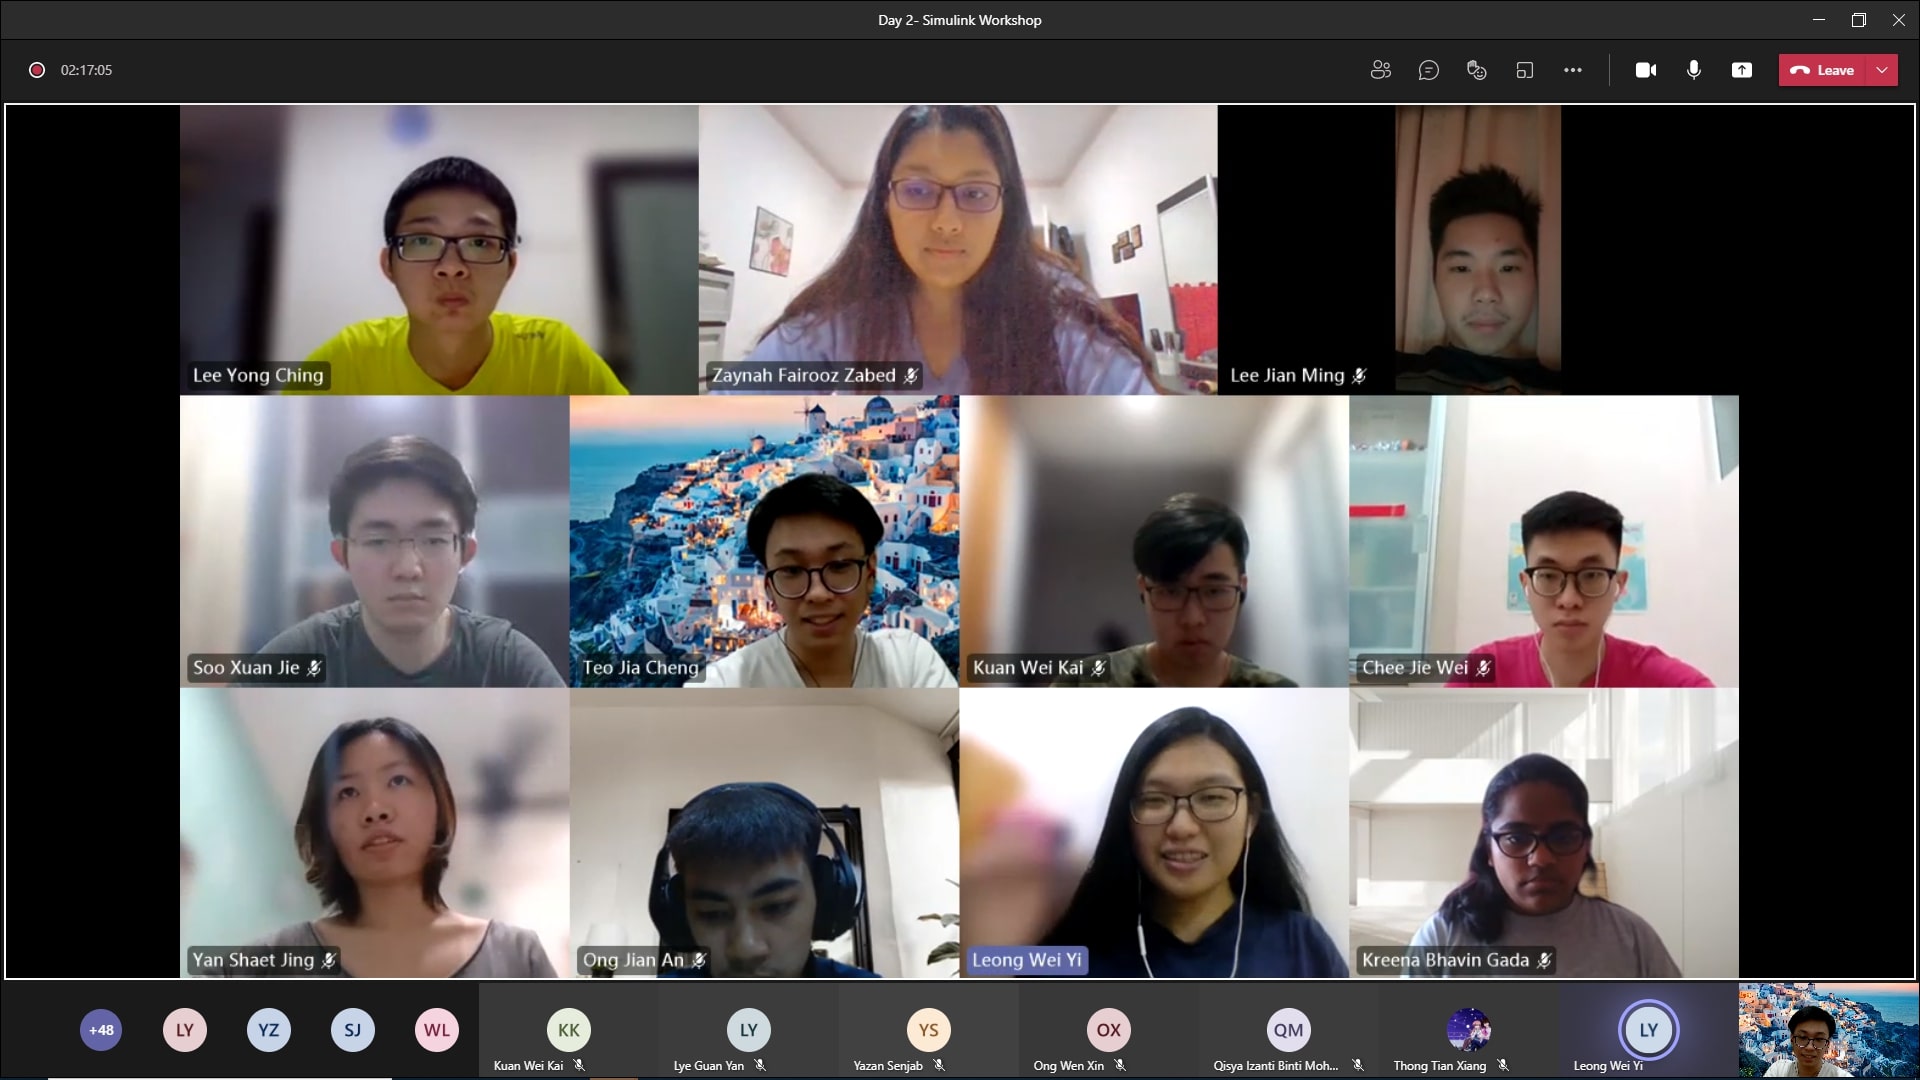The height and width of the screenshot is (1080, 1920).
Task: Click the self-preview video thumbnail
Action: (x=1828, y=1030)
